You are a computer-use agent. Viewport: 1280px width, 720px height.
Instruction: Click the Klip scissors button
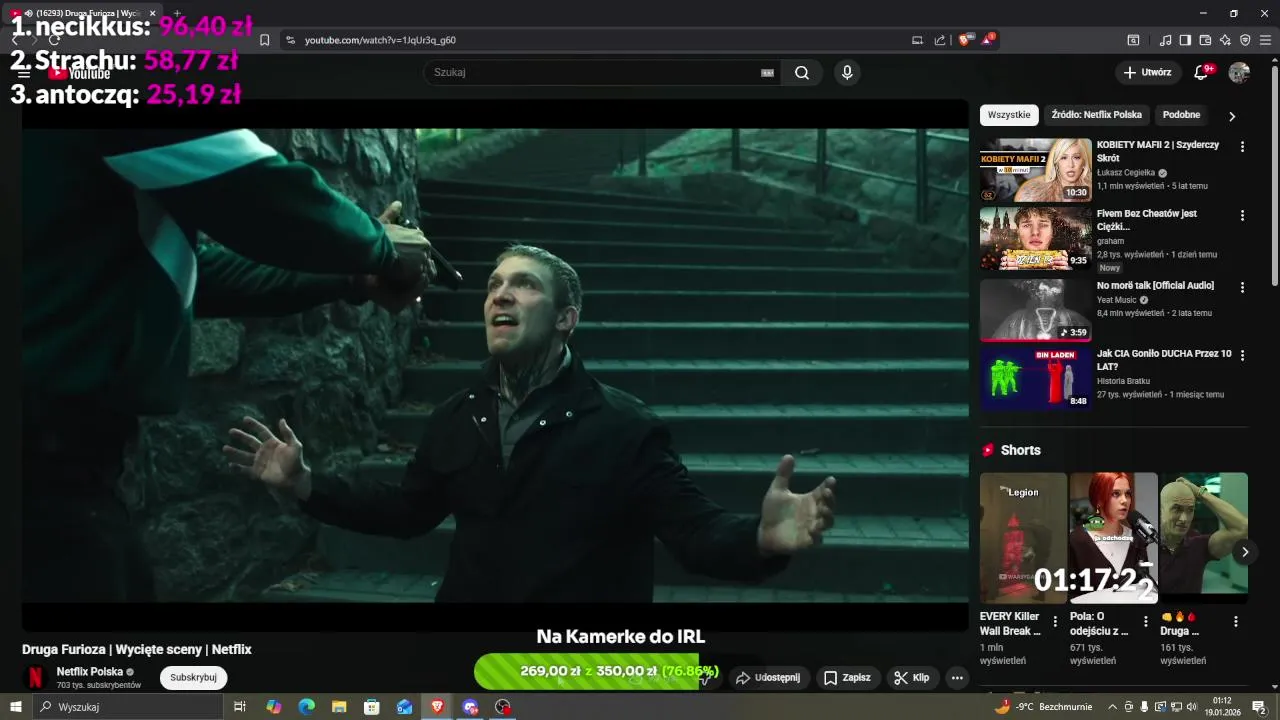pos(912,677)
